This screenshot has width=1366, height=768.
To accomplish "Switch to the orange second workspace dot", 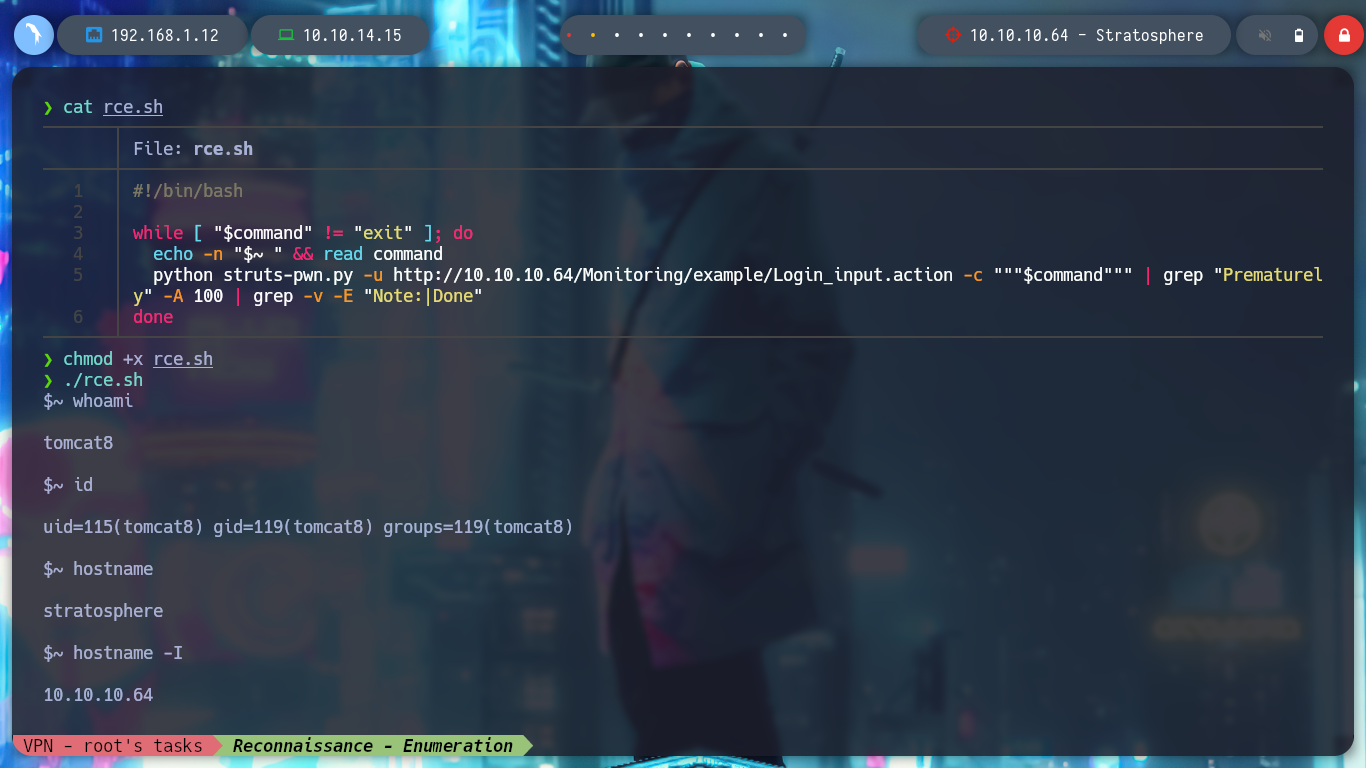I will (592, 35).
